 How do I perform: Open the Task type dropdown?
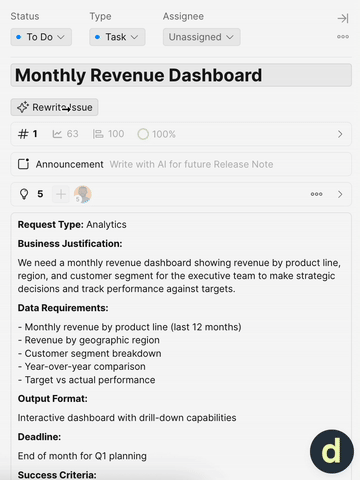[117, 37]
